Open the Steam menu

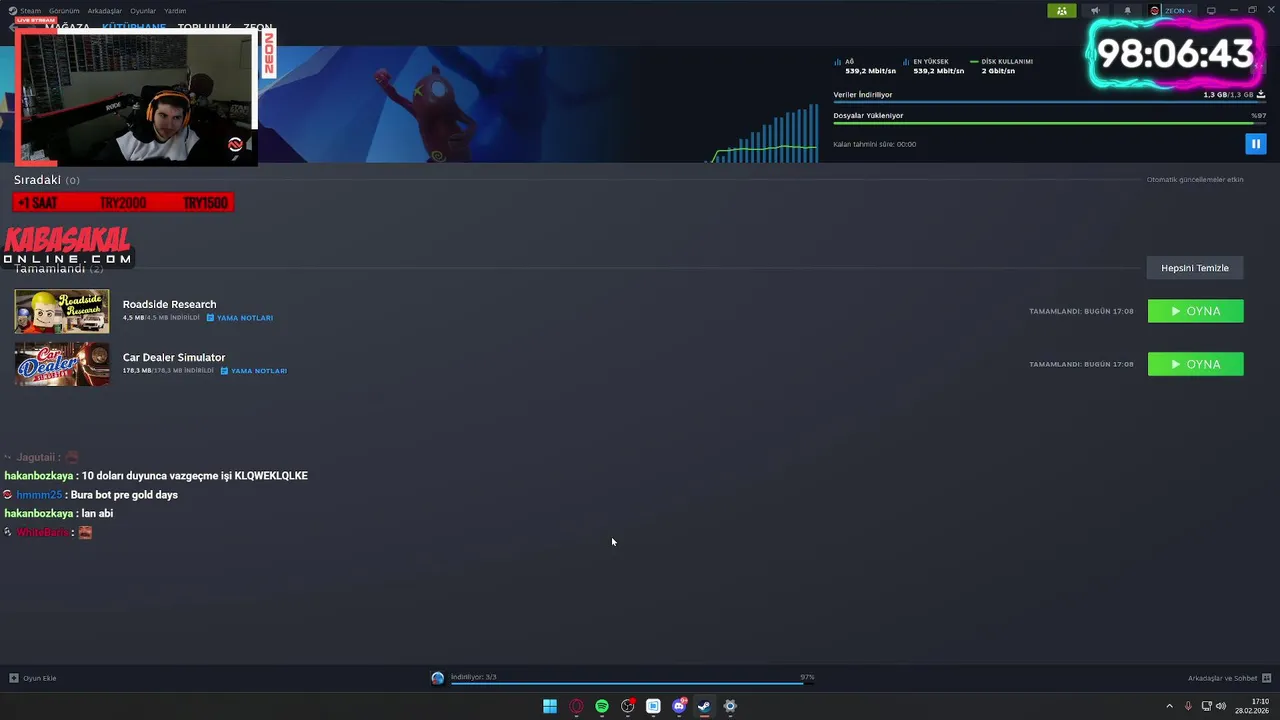[25, 11]
